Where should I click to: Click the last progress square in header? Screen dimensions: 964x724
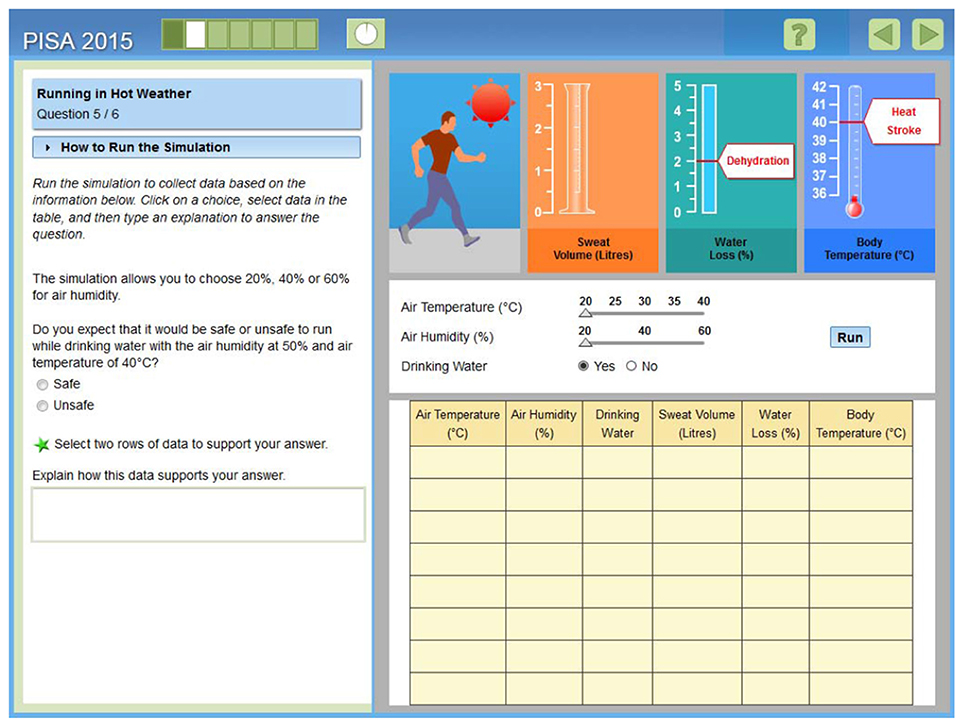(306, 34)
